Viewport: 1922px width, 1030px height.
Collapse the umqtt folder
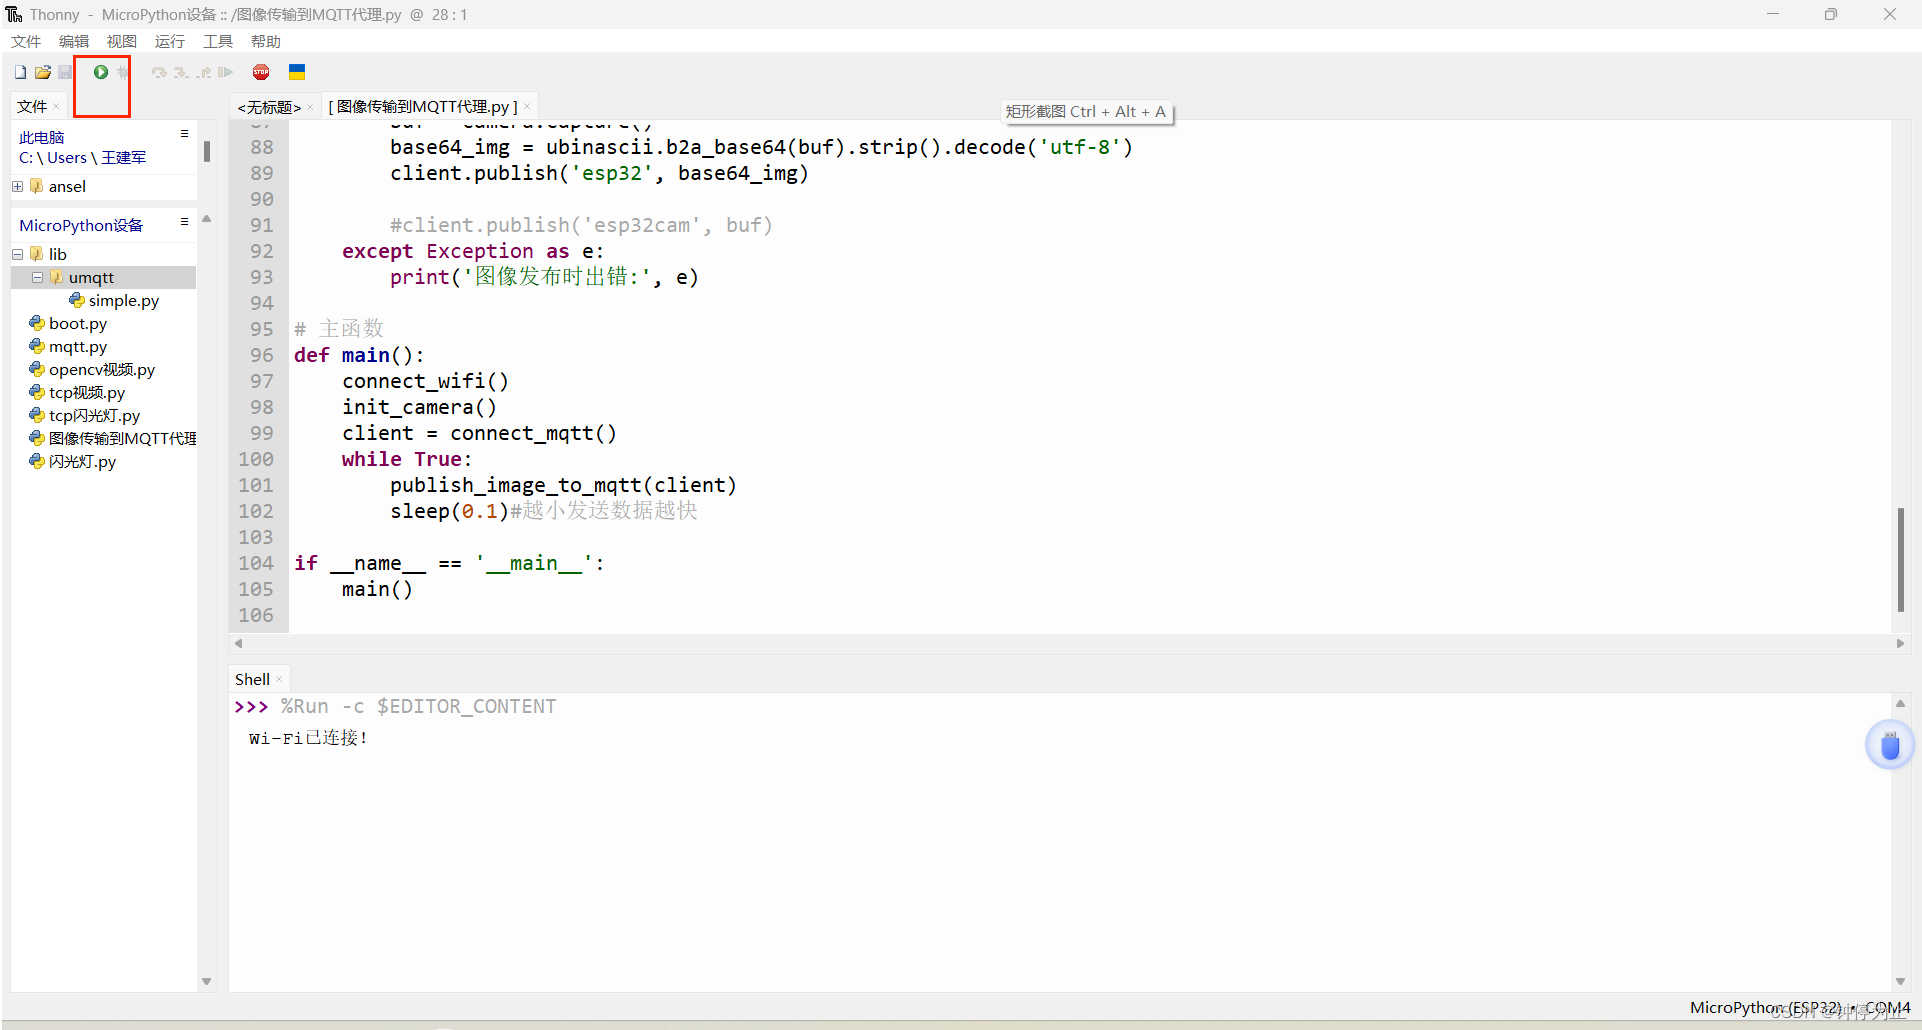pos(38,277)
